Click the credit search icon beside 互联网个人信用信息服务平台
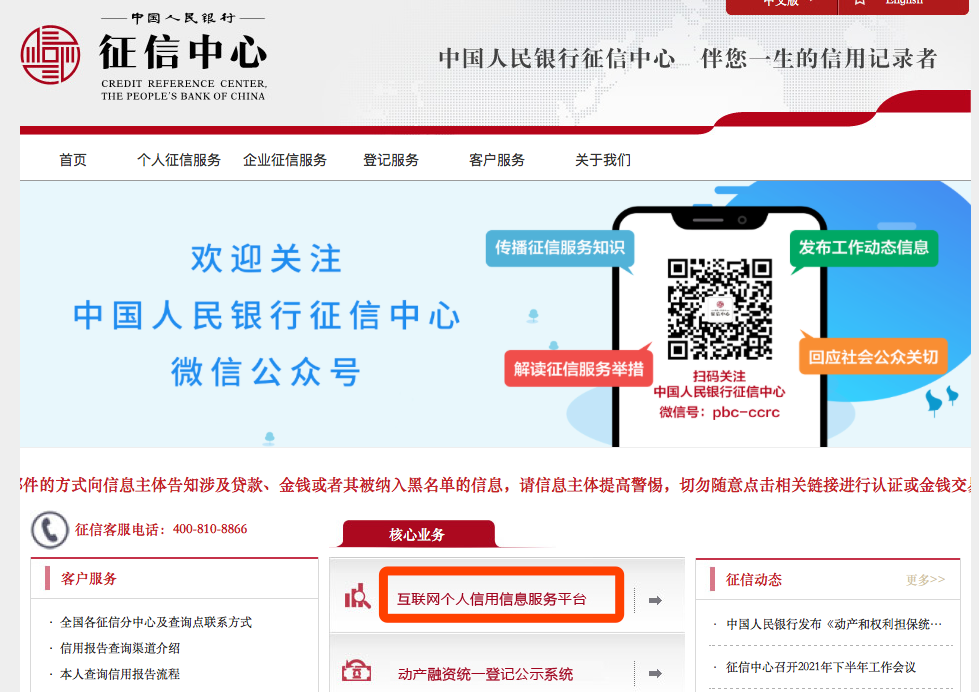Image resolution: width=979 pixels, height=692 pixels. [x=358, y=596]
